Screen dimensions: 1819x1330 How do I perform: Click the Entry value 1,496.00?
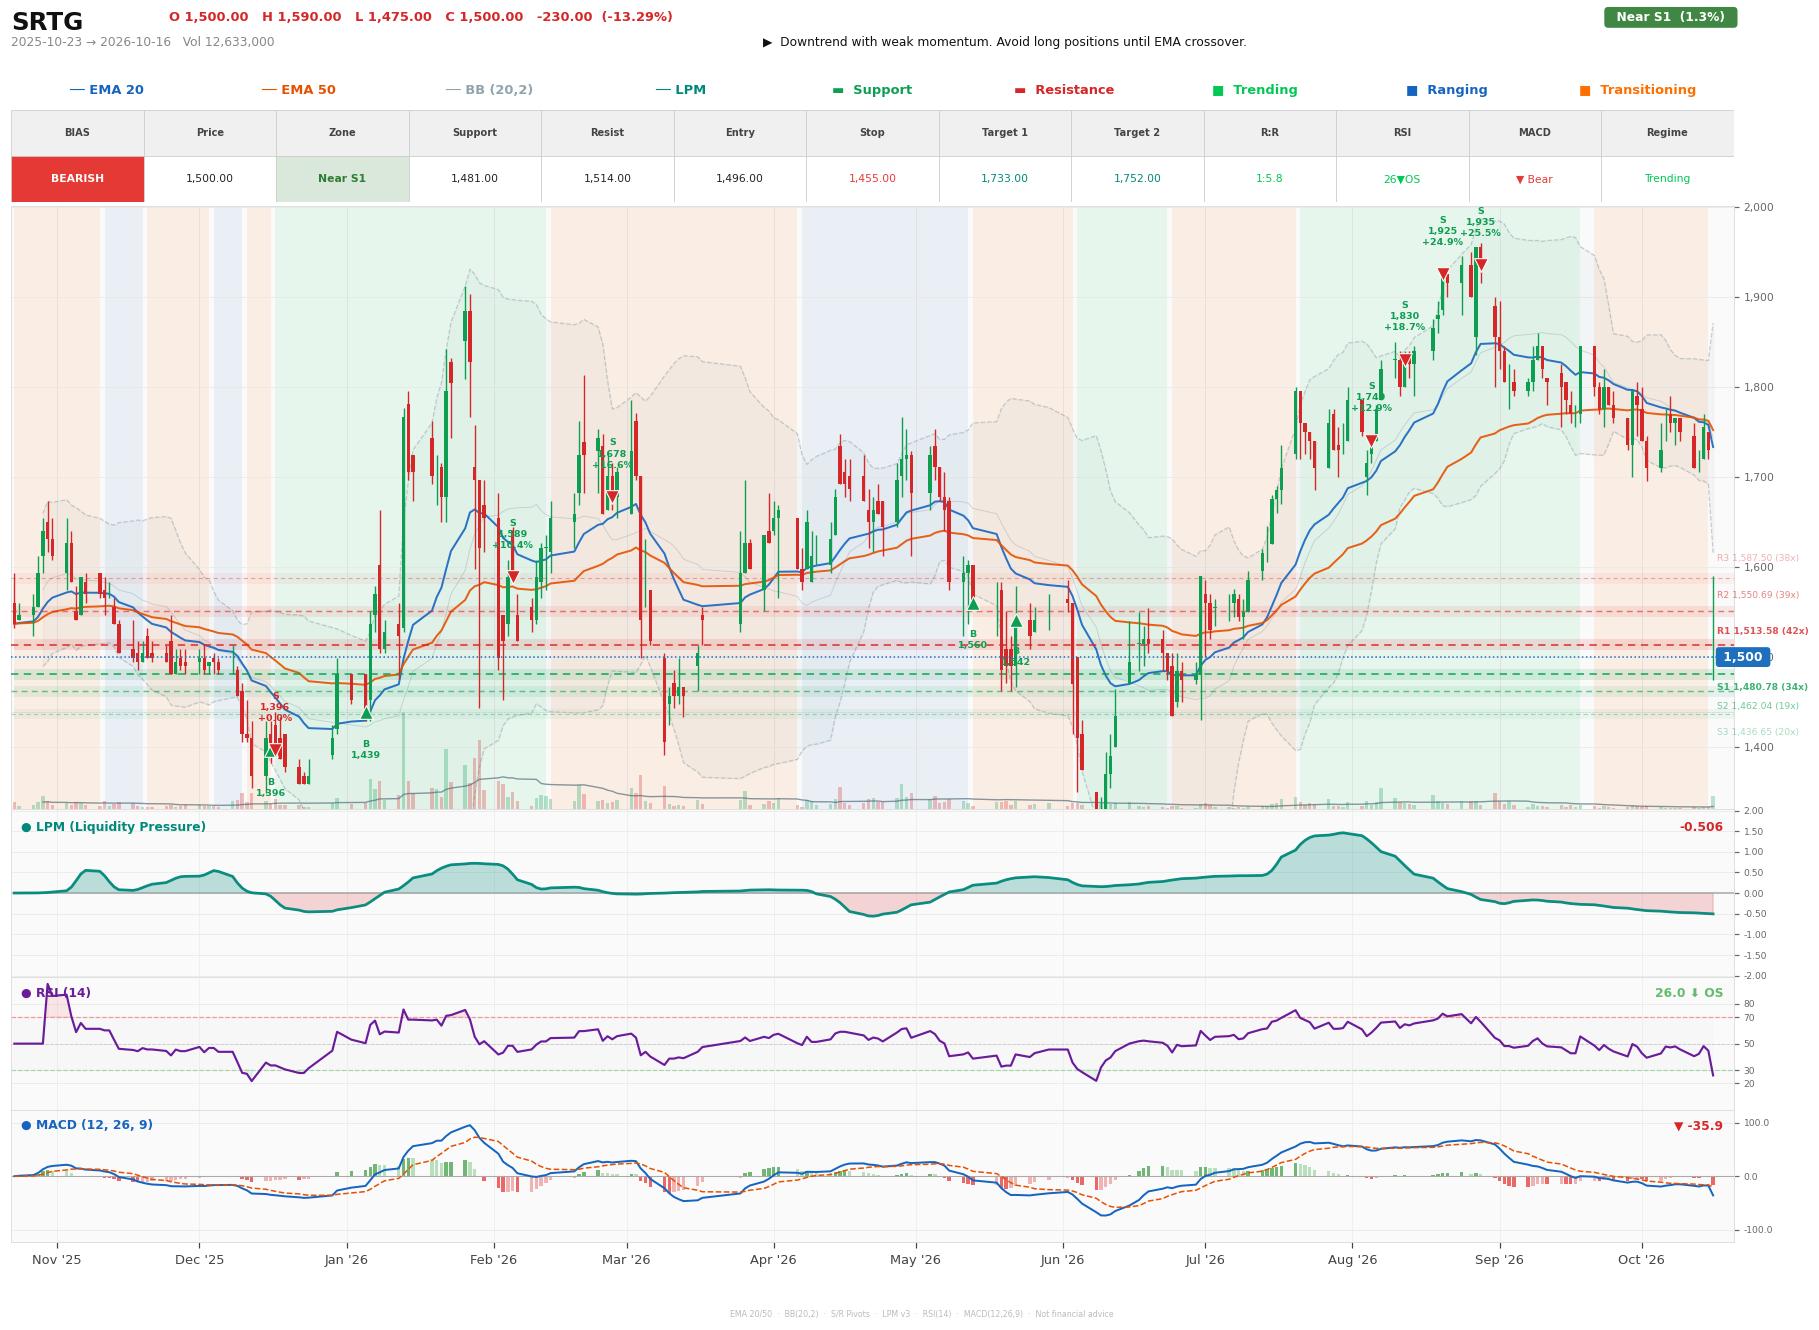click(739, 179)
